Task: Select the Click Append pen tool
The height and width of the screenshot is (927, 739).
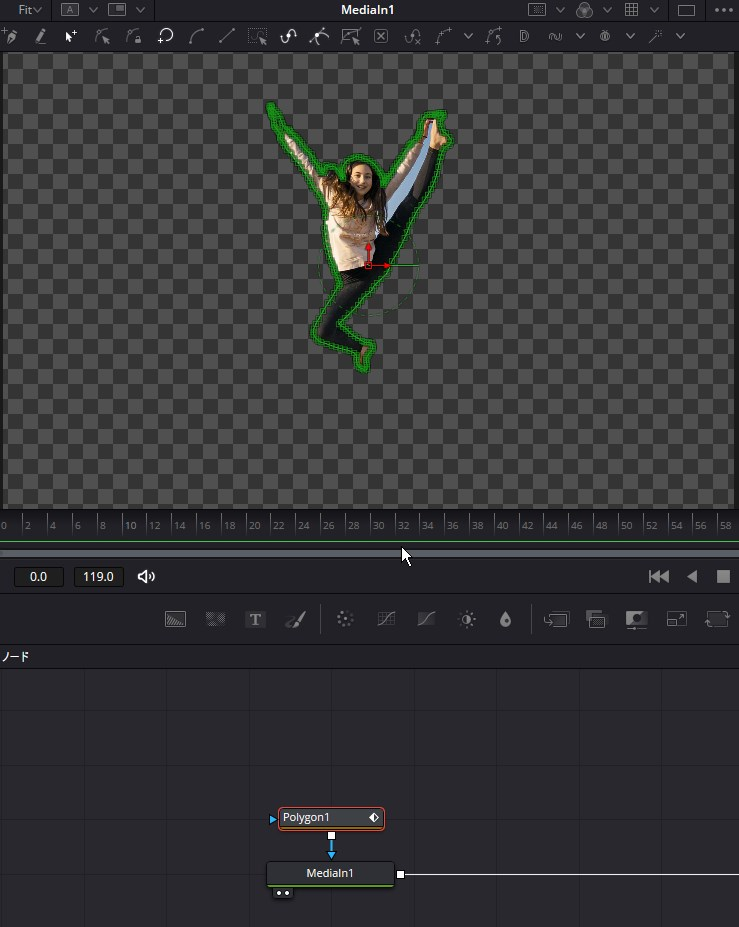Action: coord(10,36)
